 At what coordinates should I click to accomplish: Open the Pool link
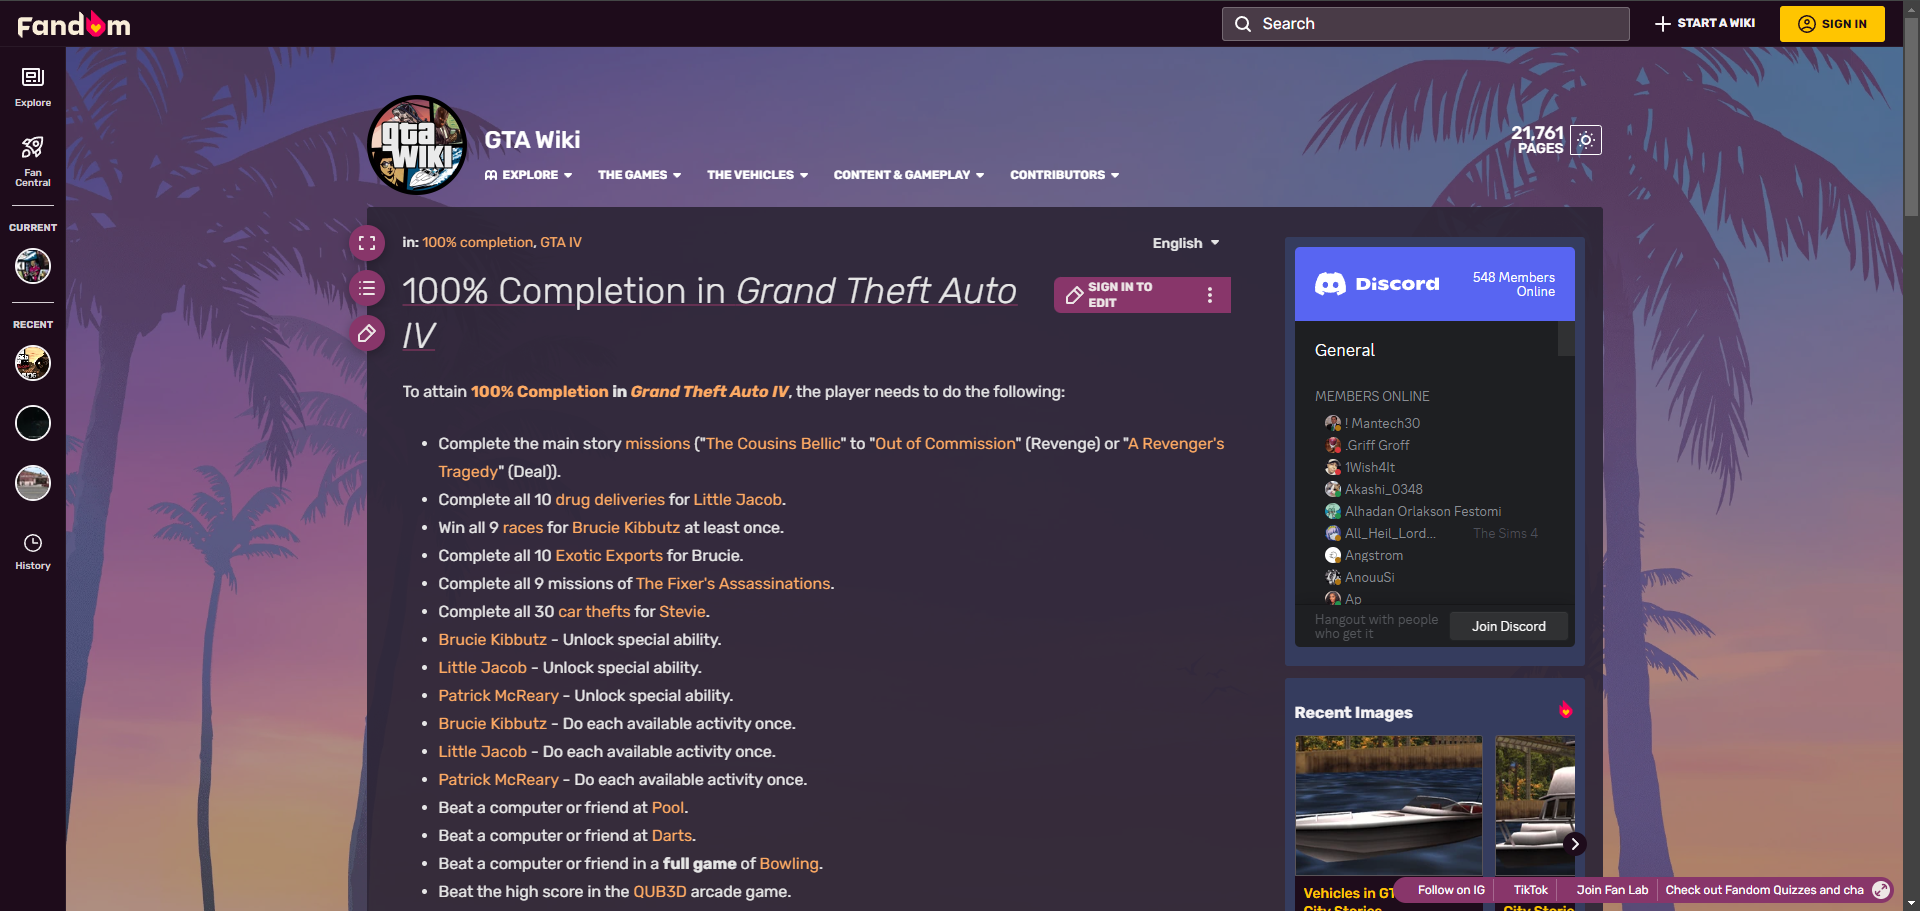tap(668, 807)
